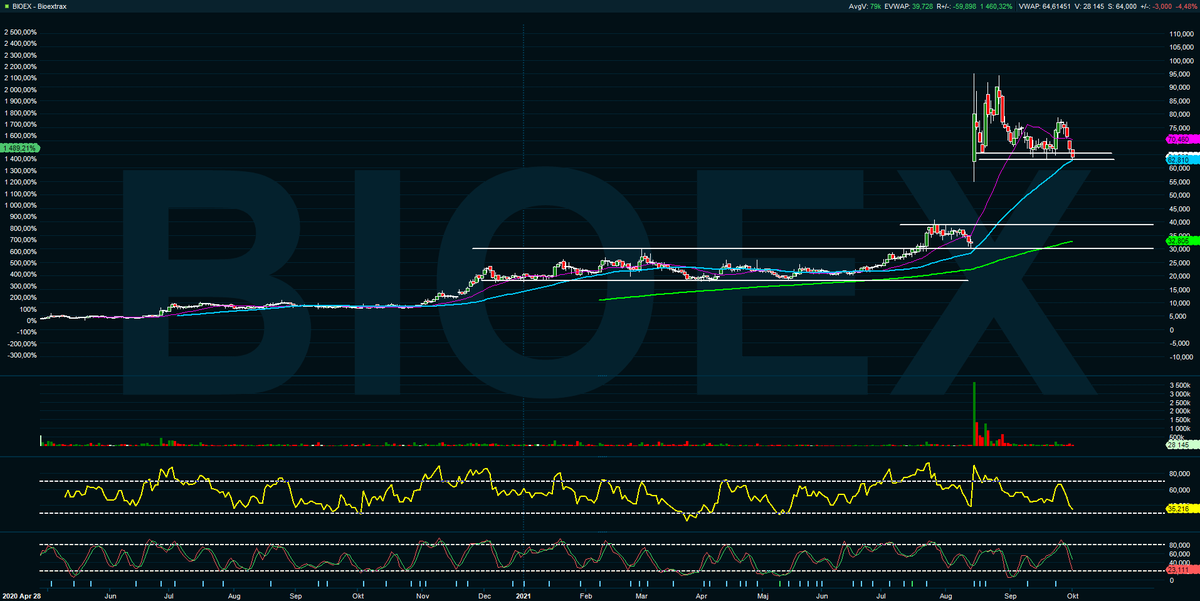The image size is (1200, 601).
Task: Select the -3,000 change value
Action: tap(1164, 7)
